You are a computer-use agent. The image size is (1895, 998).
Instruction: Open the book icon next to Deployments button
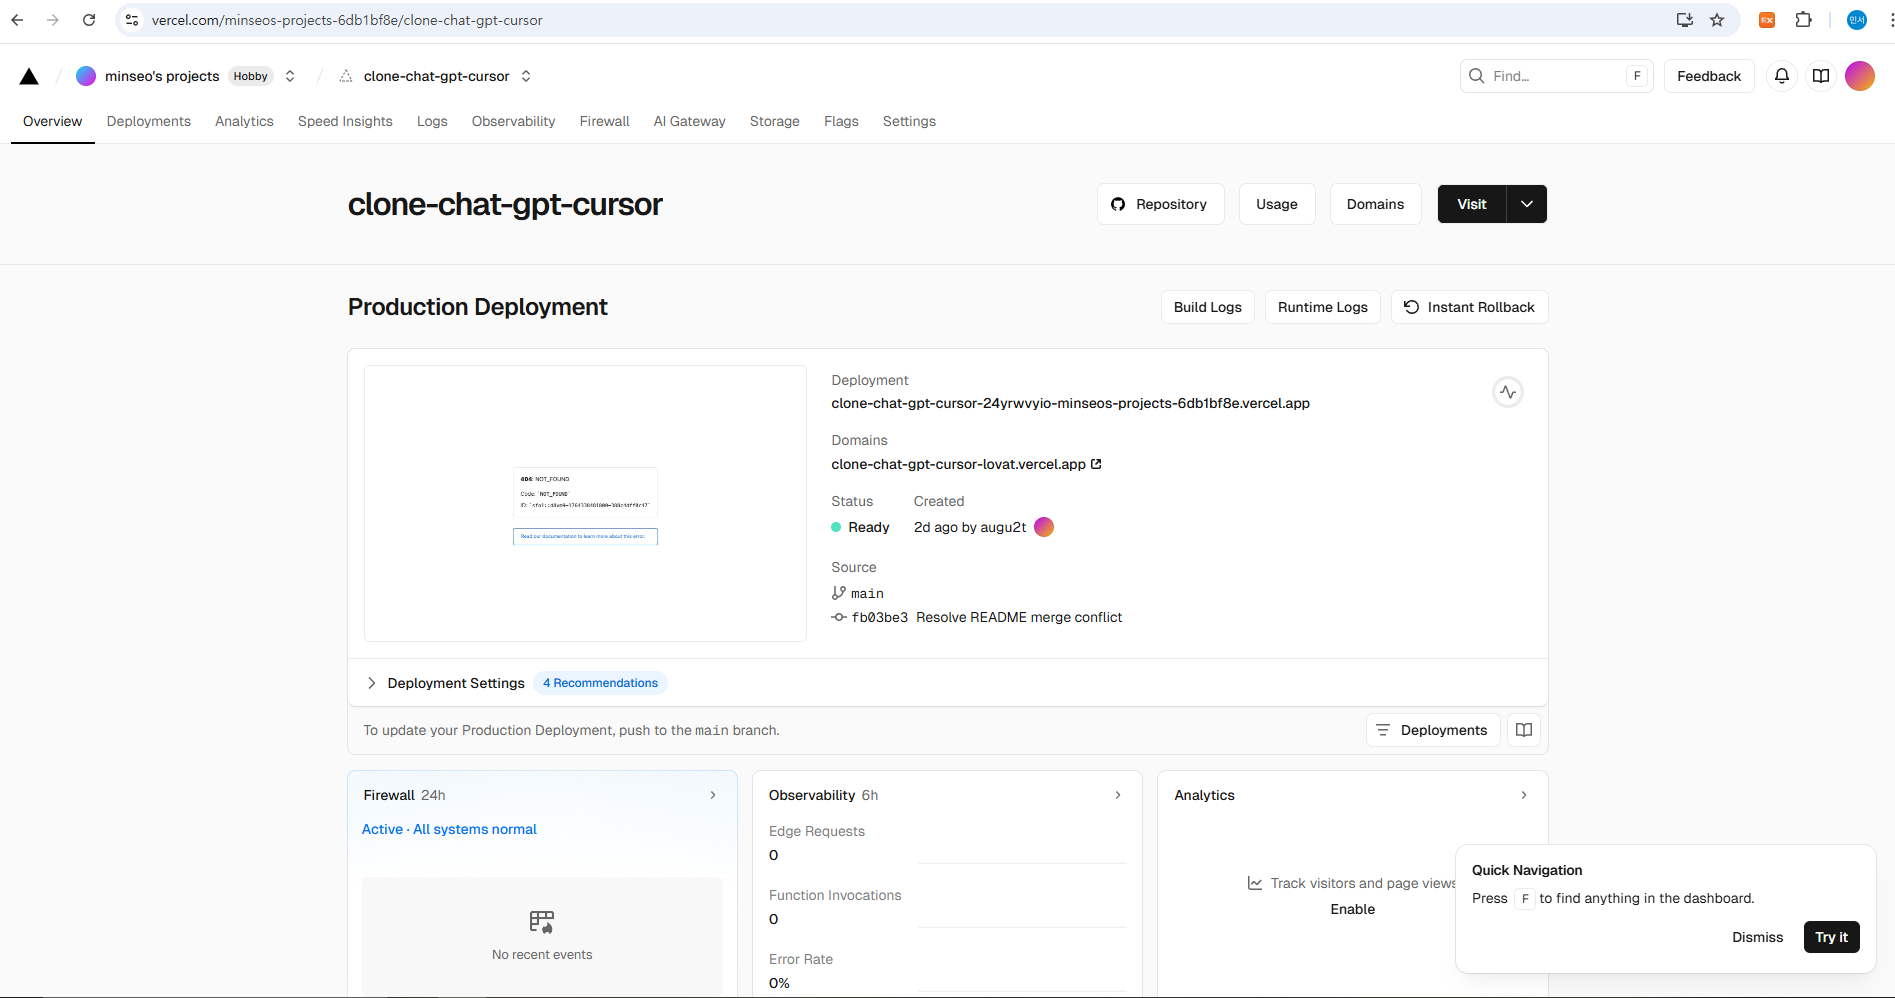tap(1524, 730)
